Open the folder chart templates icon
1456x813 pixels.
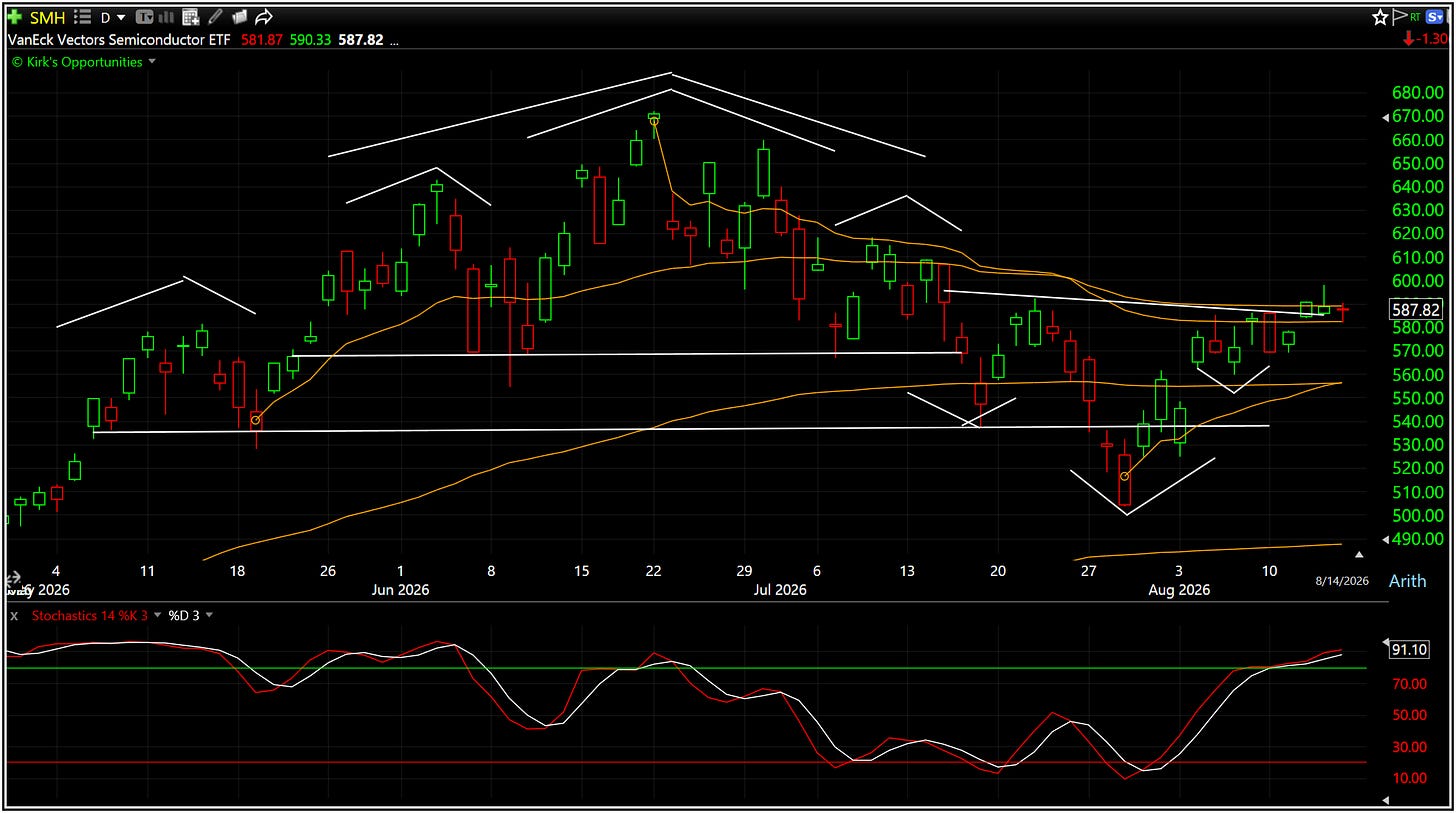239,17
